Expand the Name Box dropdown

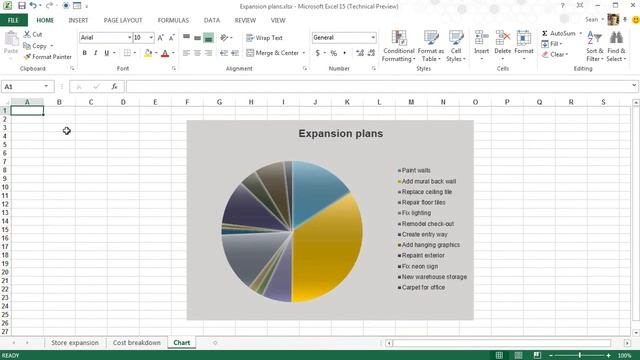coord(46,86)
